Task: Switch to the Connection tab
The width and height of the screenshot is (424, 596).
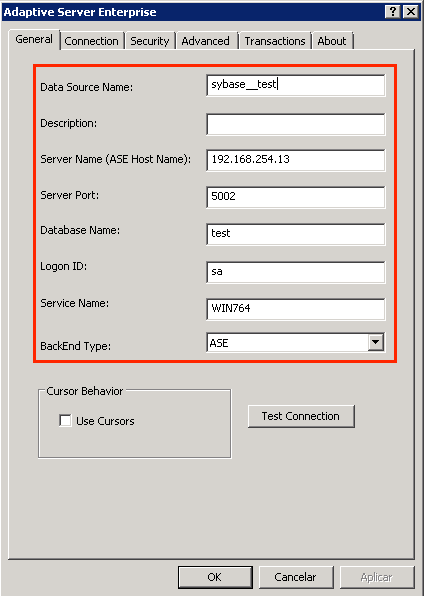Action: 92,41
